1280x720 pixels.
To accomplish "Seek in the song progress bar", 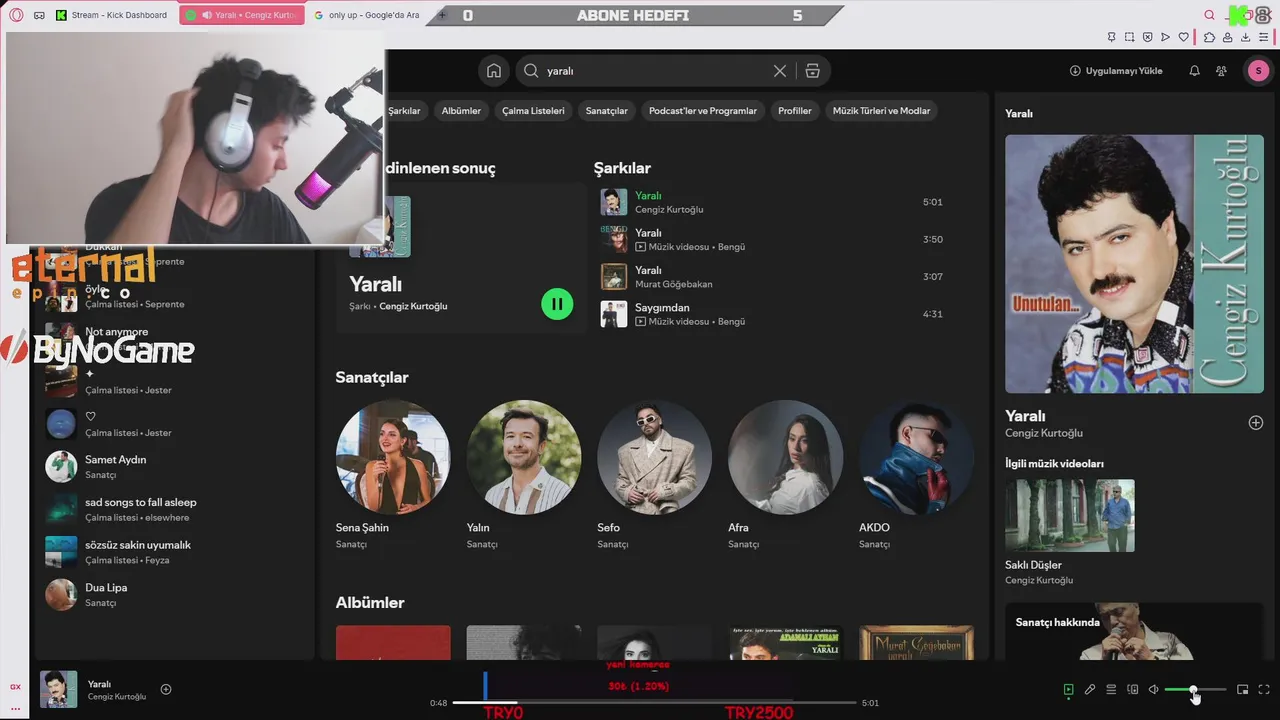I will pos(653,703).
